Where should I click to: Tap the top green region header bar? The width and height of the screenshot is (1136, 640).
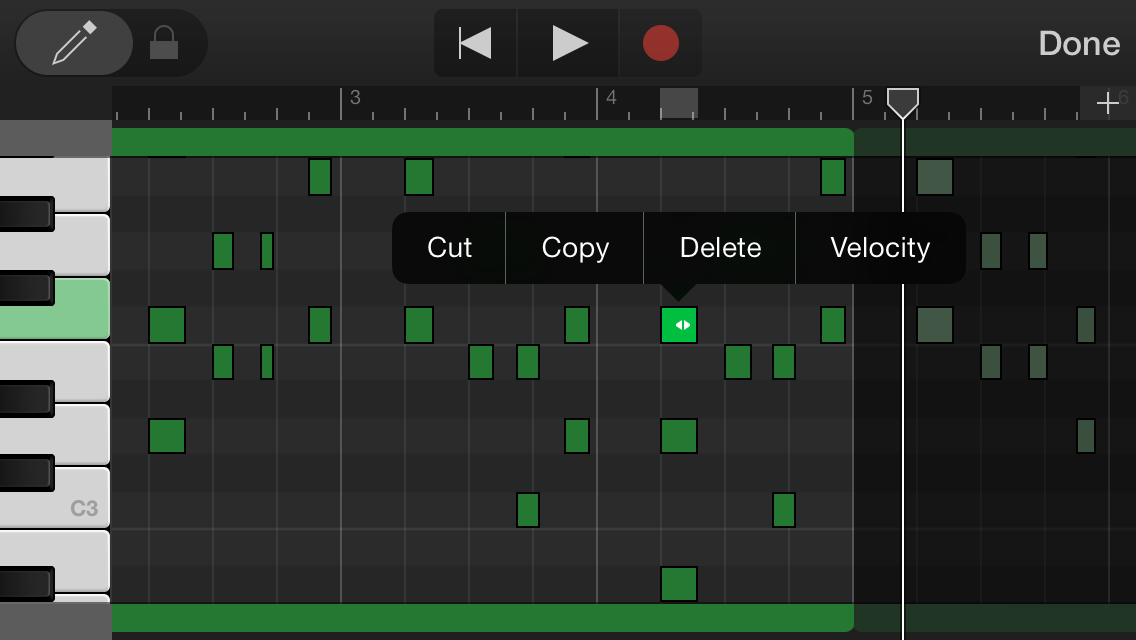coord(483,142)
